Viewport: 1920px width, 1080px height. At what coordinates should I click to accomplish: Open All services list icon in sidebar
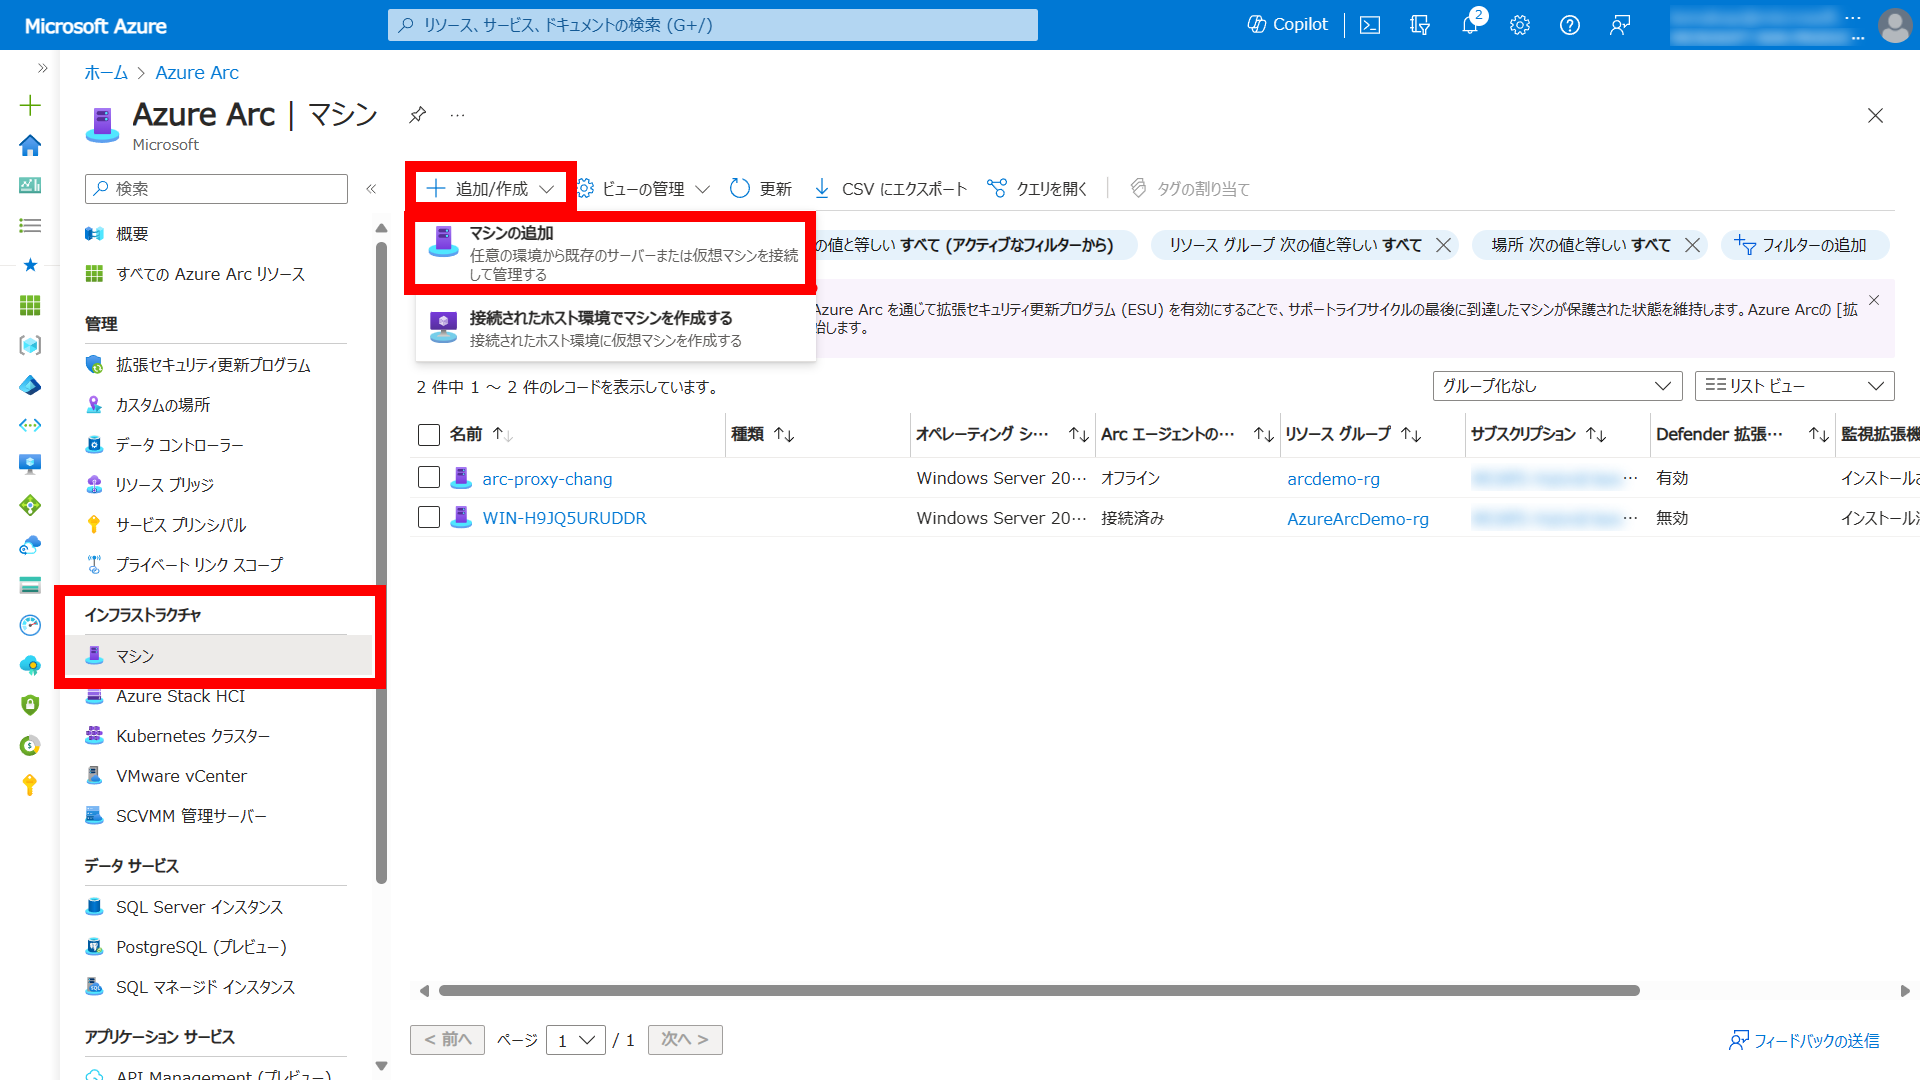(30, 225)
